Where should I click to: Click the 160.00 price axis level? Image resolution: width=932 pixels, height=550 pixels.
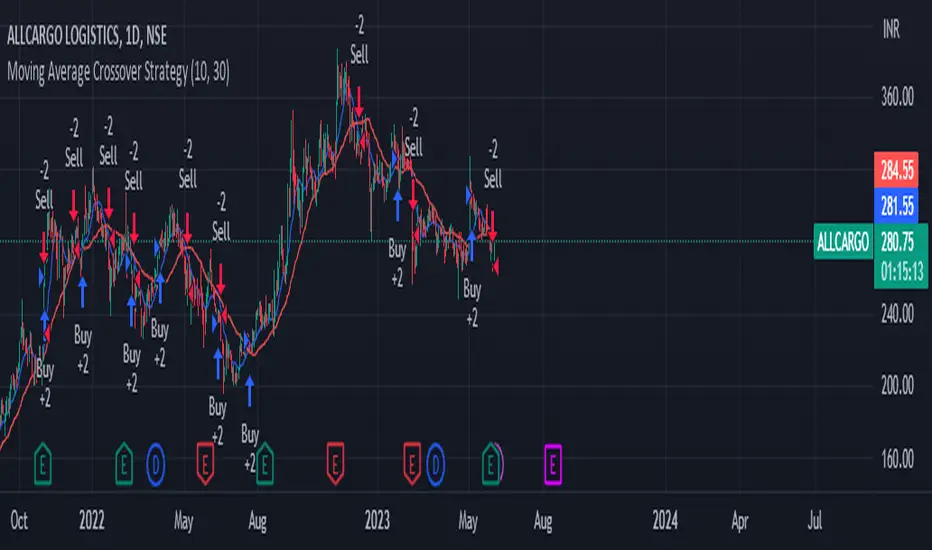click(897, 458)
